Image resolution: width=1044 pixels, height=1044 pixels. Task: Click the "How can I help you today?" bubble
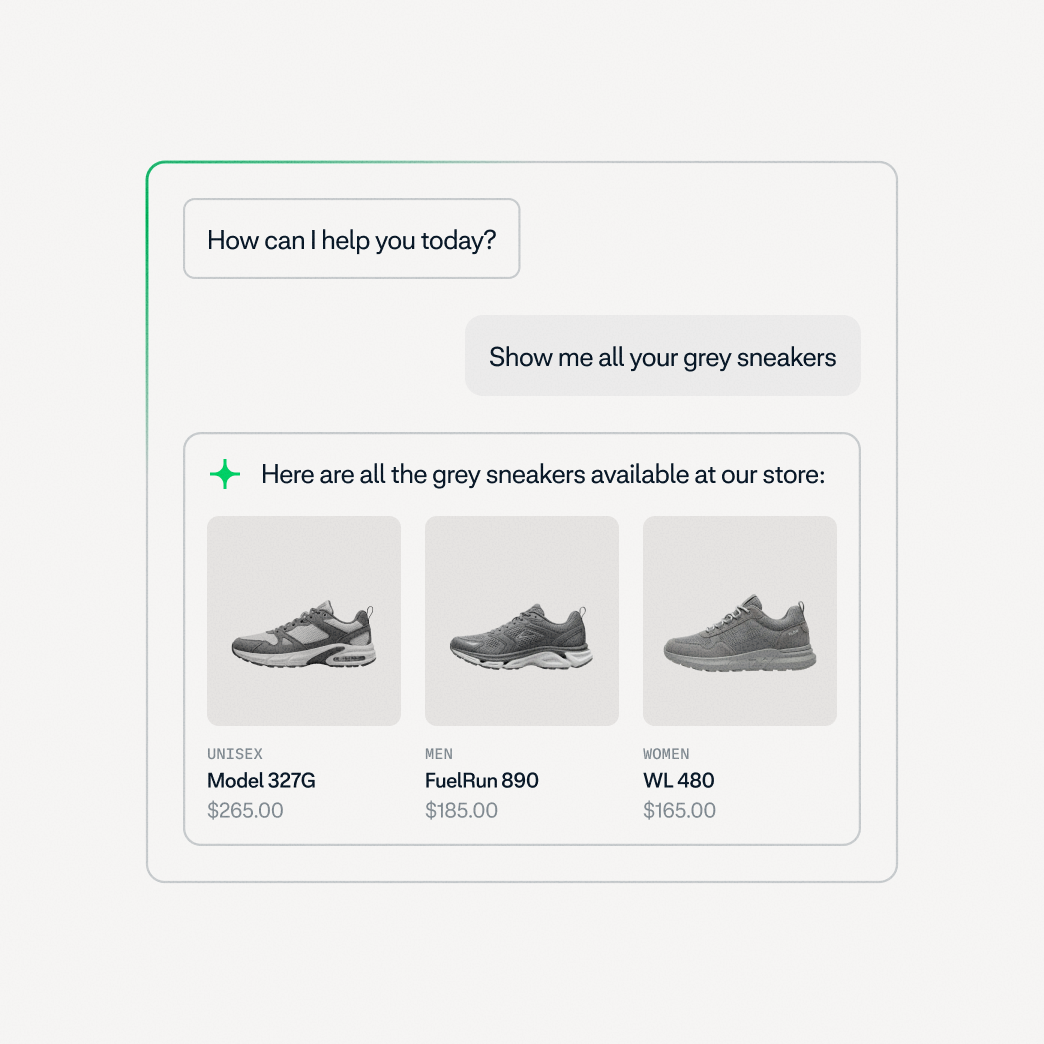(351, 239)
